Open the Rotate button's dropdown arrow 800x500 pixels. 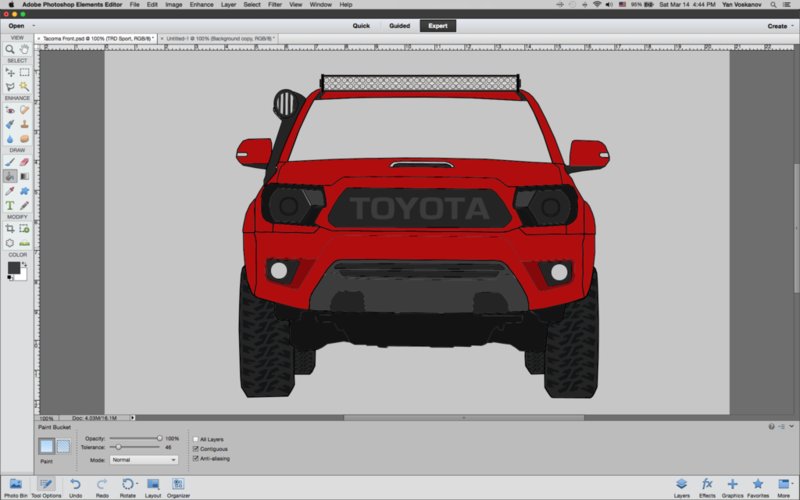coord(137,484)
